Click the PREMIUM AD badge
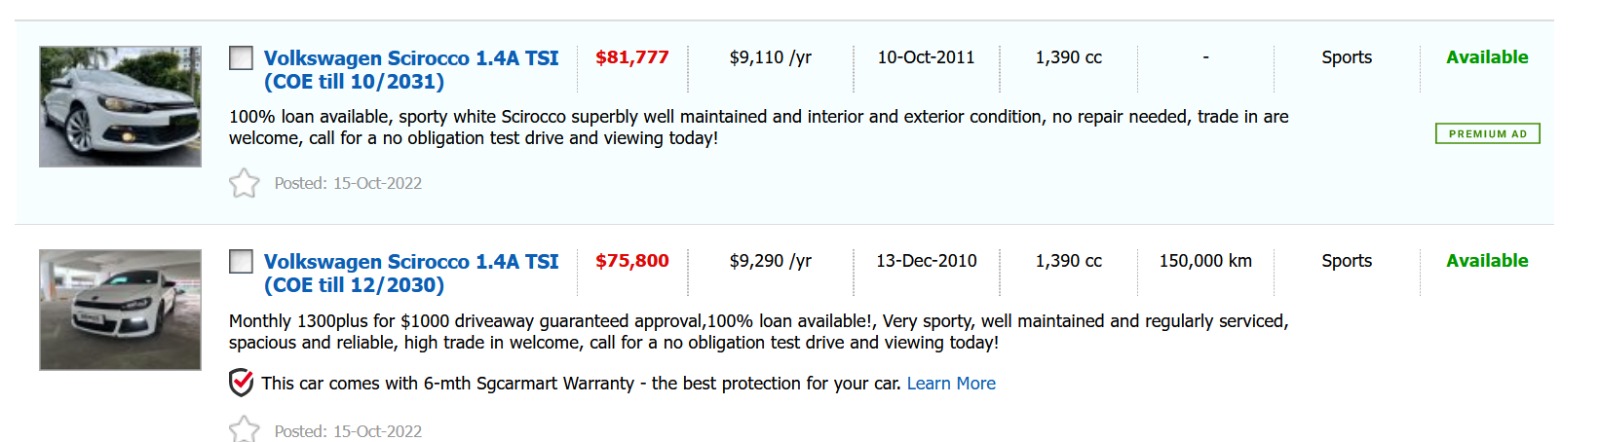The width and height of the screenshot is (1600, 442). (1487, 134)
